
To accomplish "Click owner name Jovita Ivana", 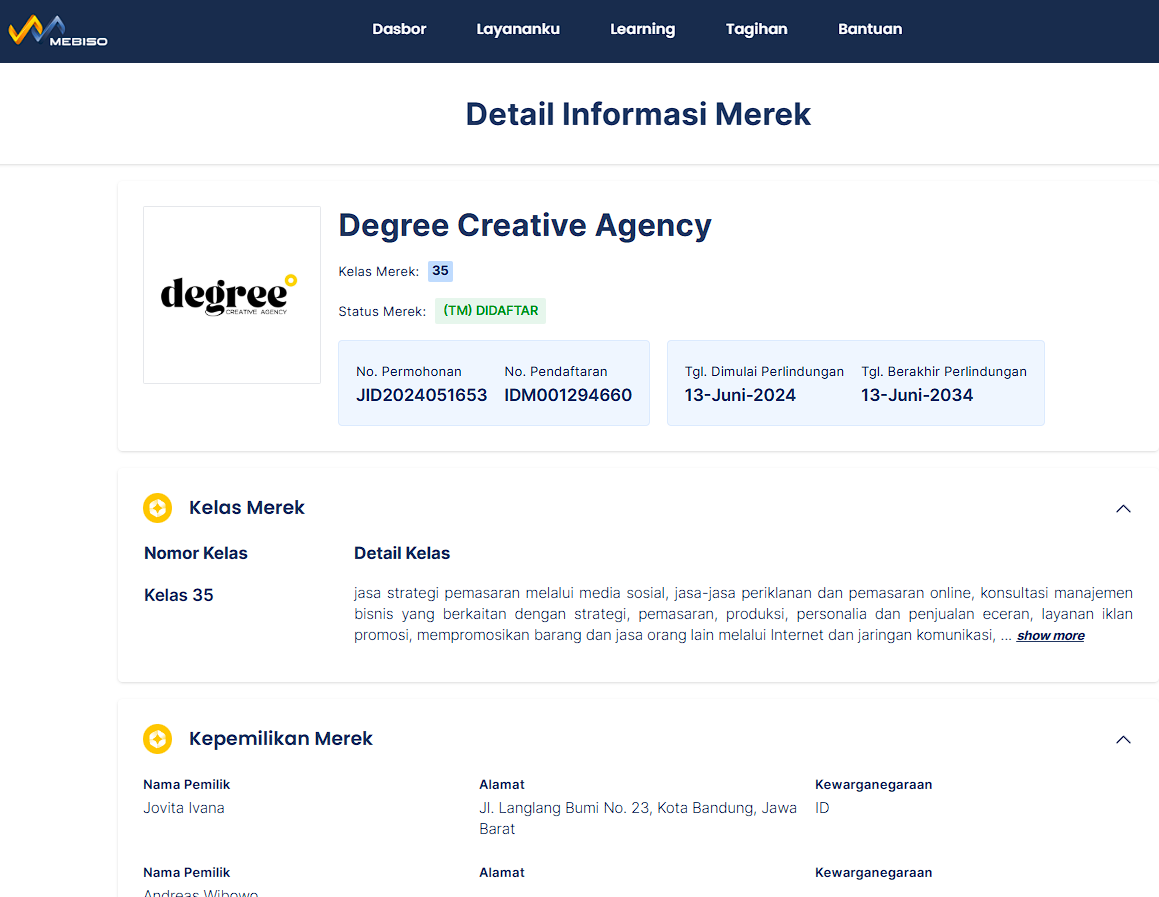I will [x=184, y=808].
